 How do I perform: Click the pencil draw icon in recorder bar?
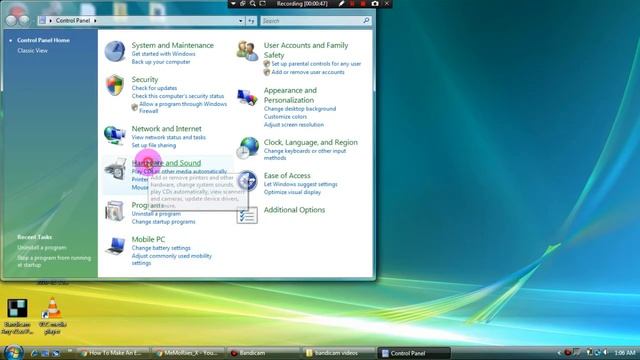341,4
